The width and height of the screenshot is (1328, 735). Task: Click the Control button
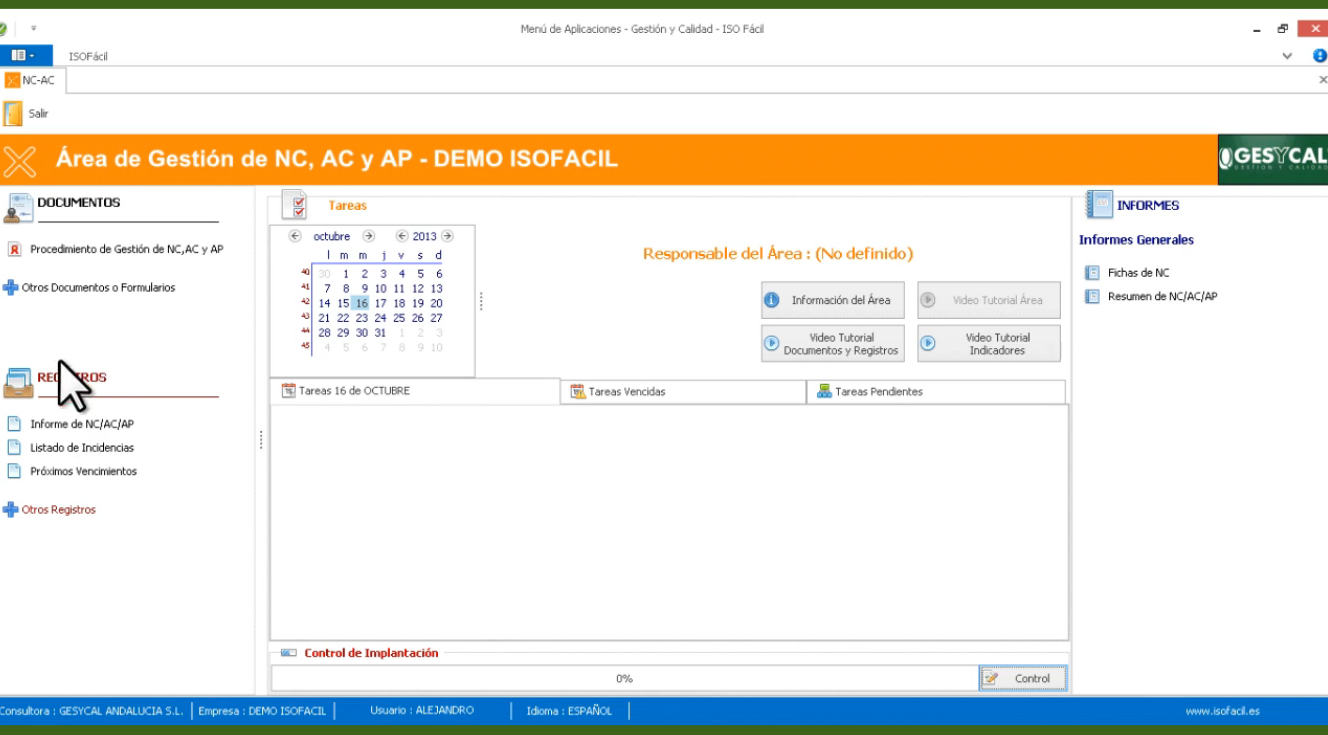[1023, 678]
